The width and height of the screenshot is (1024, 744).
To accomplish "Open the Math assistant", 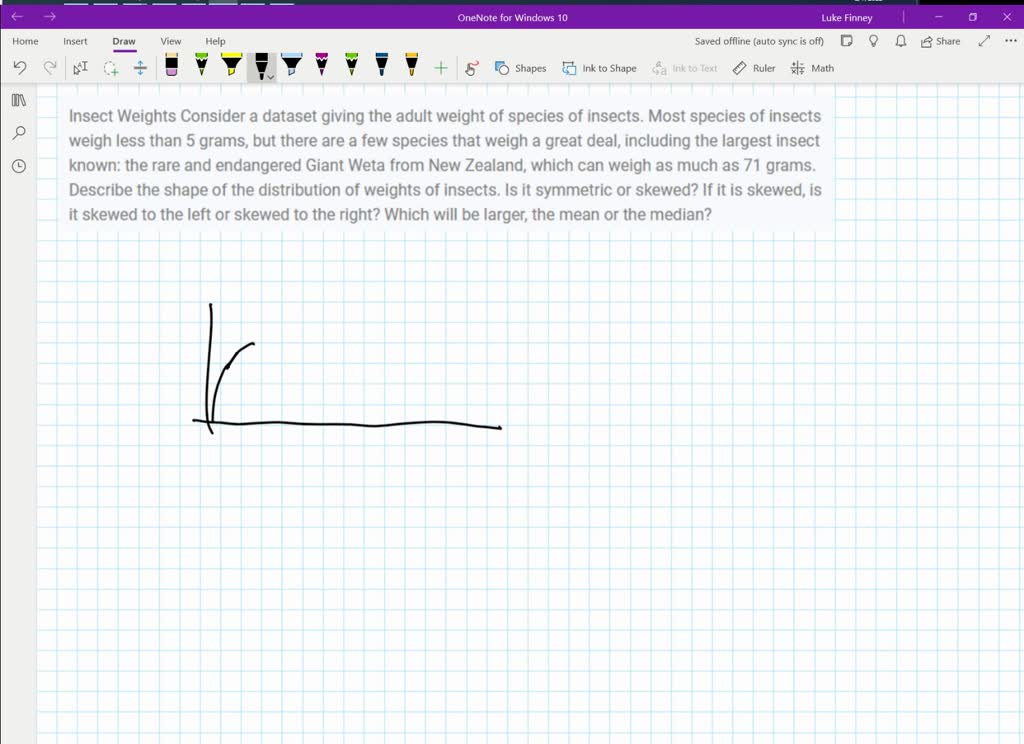I will [812, 68].
